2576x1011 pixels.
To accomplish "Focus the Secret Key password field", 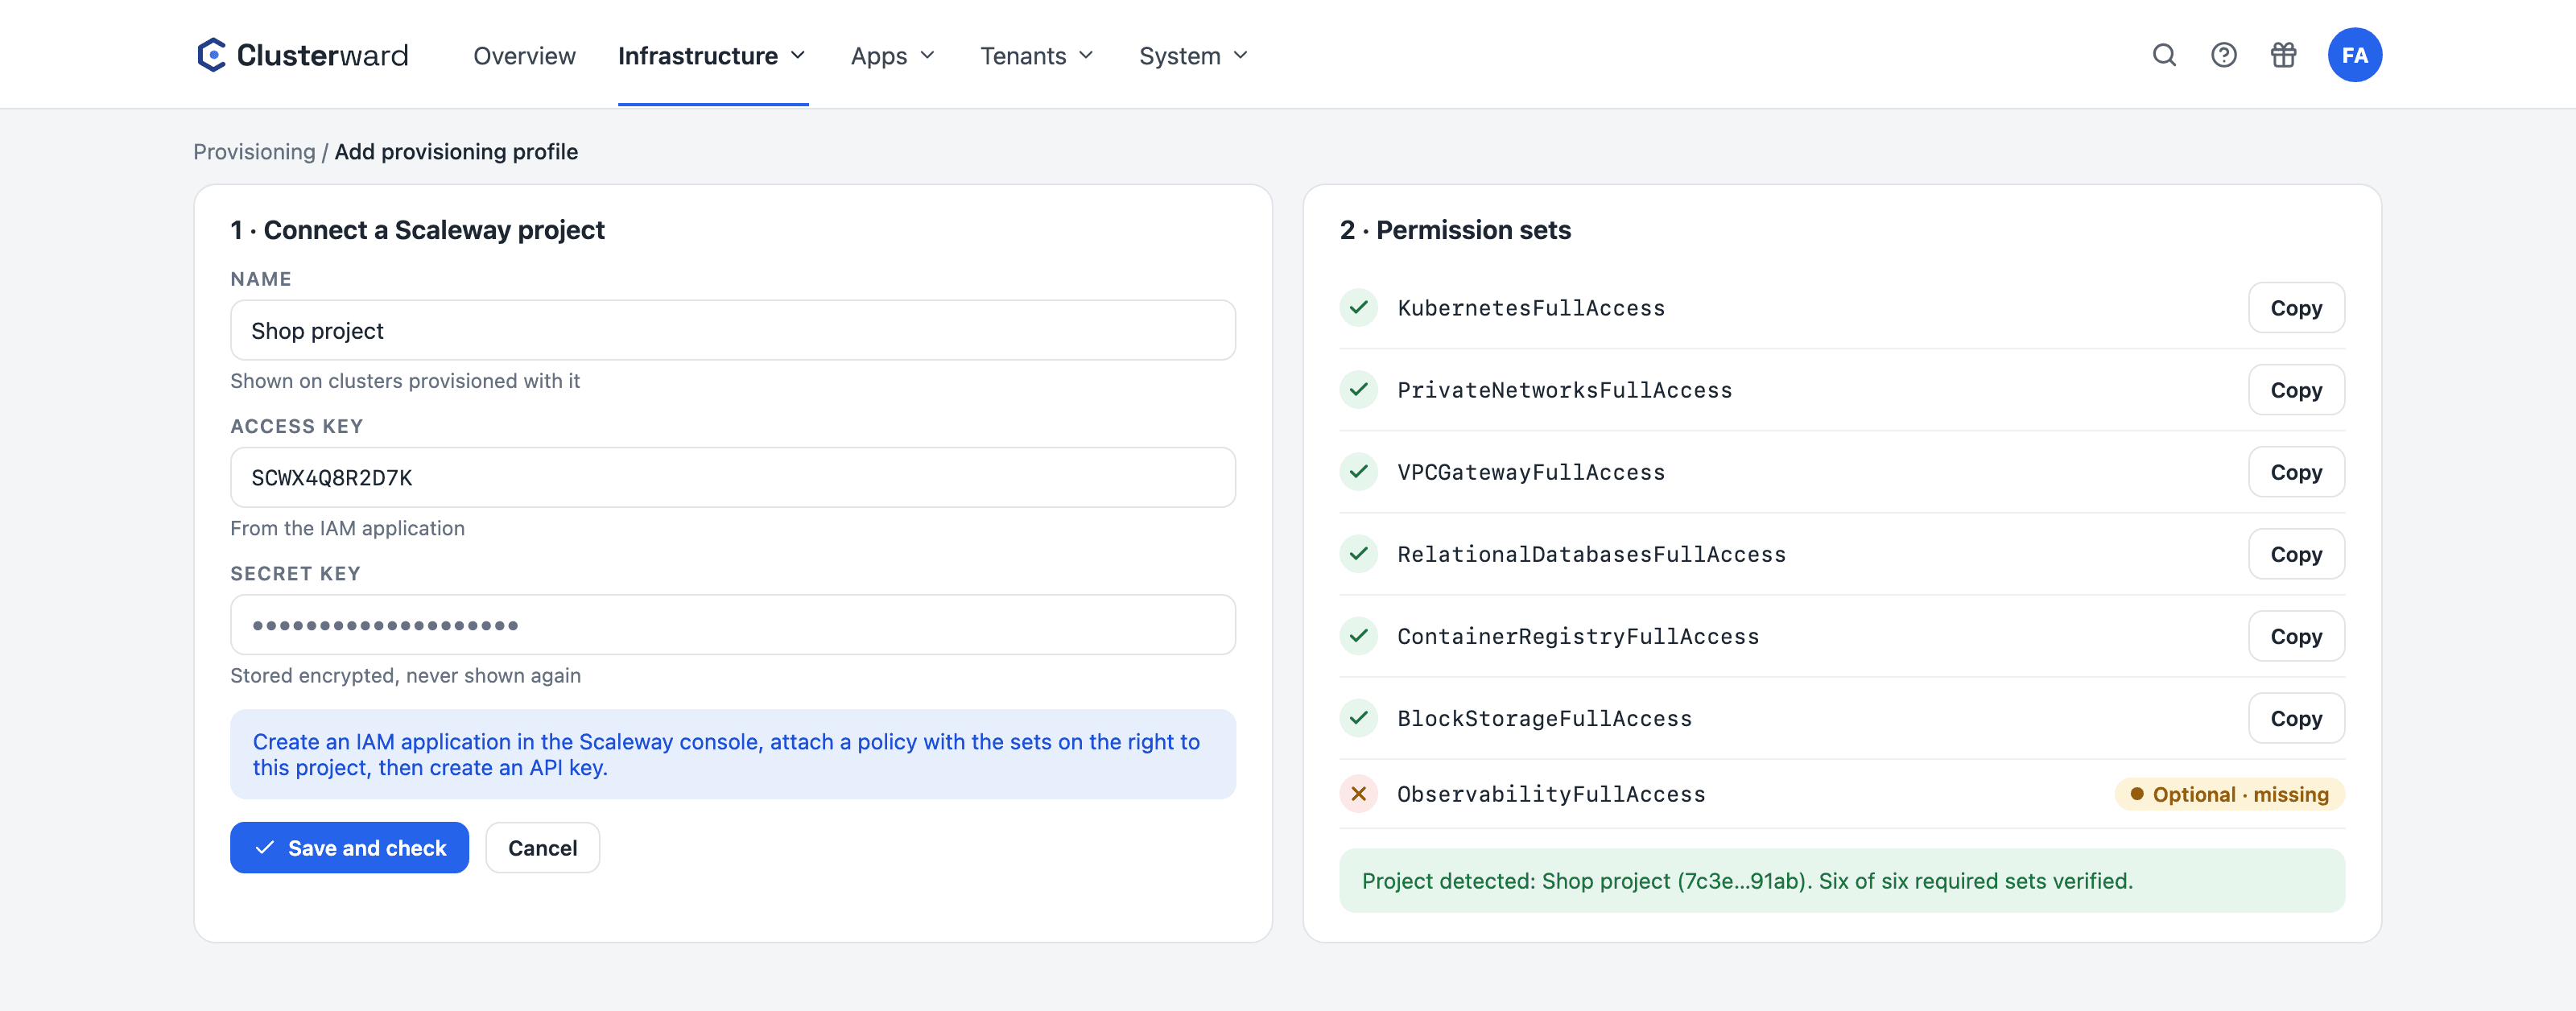I will pyautogui.click(x=733, y=625).
